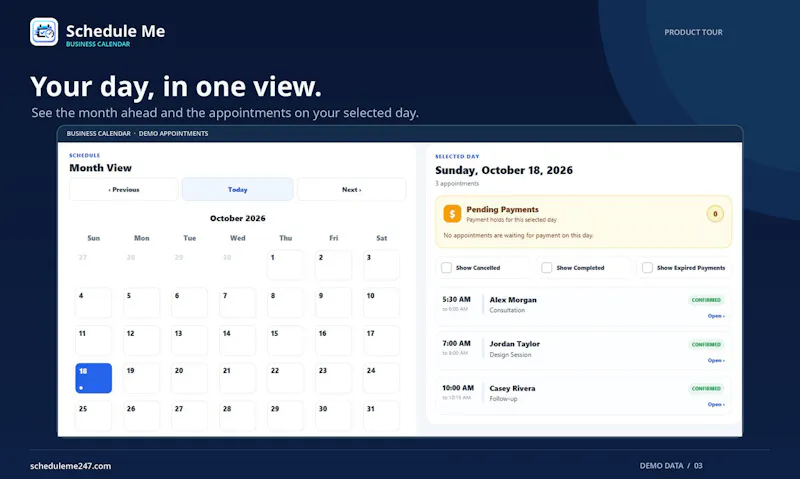This screenshot has width=800, height=479.
Task: Open Alex Morgan's consultation appointment
Action: 716,316
